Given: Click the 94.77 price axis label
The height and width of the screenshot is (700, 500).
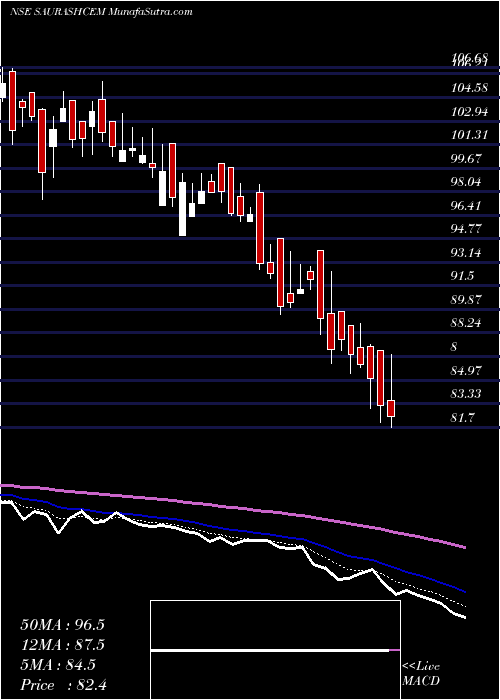Looking at the screenshot, I should pyautogui.click(x=467, y=229).
